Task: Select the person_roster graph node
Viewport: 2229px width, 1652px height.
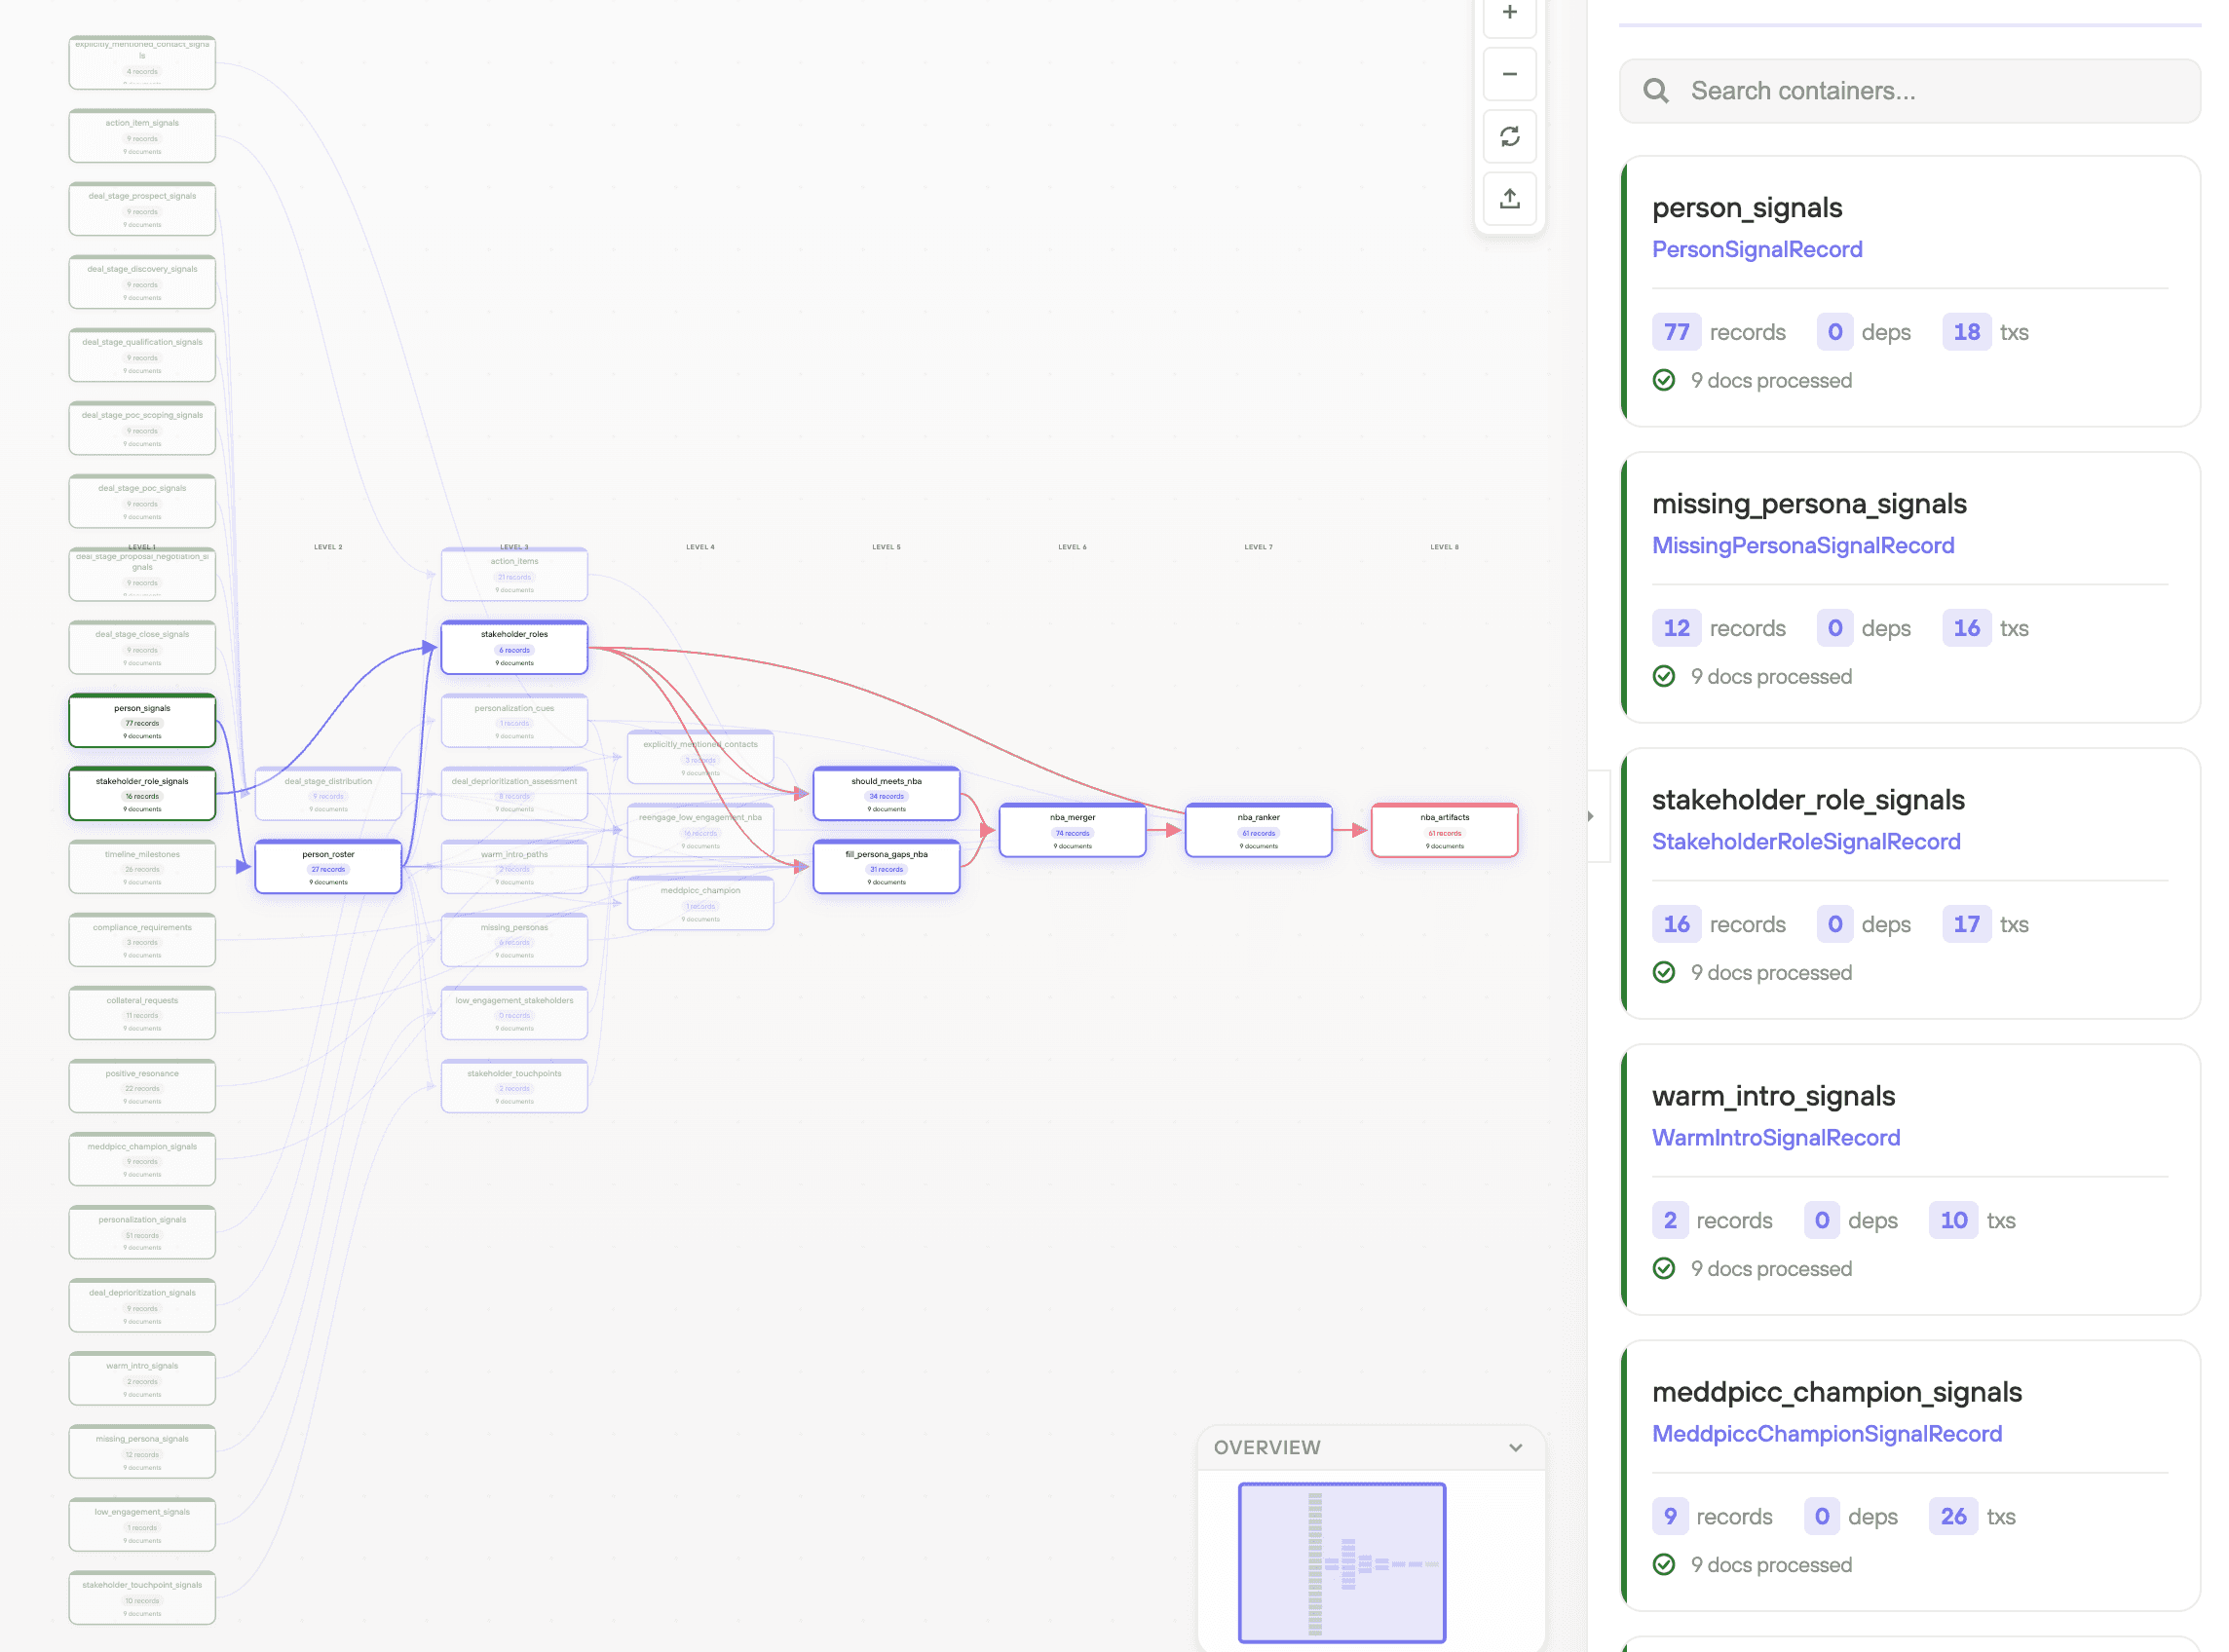Action: coord(328,866)
